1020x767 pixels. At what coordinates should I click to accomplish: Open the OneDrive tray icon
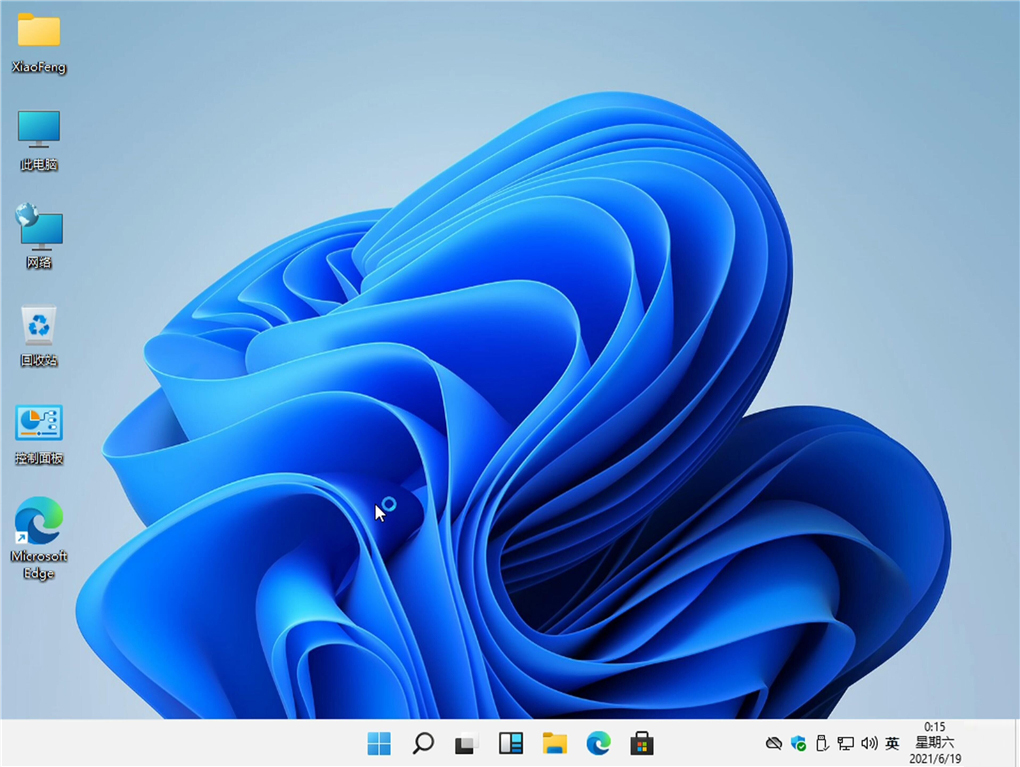[x=774, y=743]
